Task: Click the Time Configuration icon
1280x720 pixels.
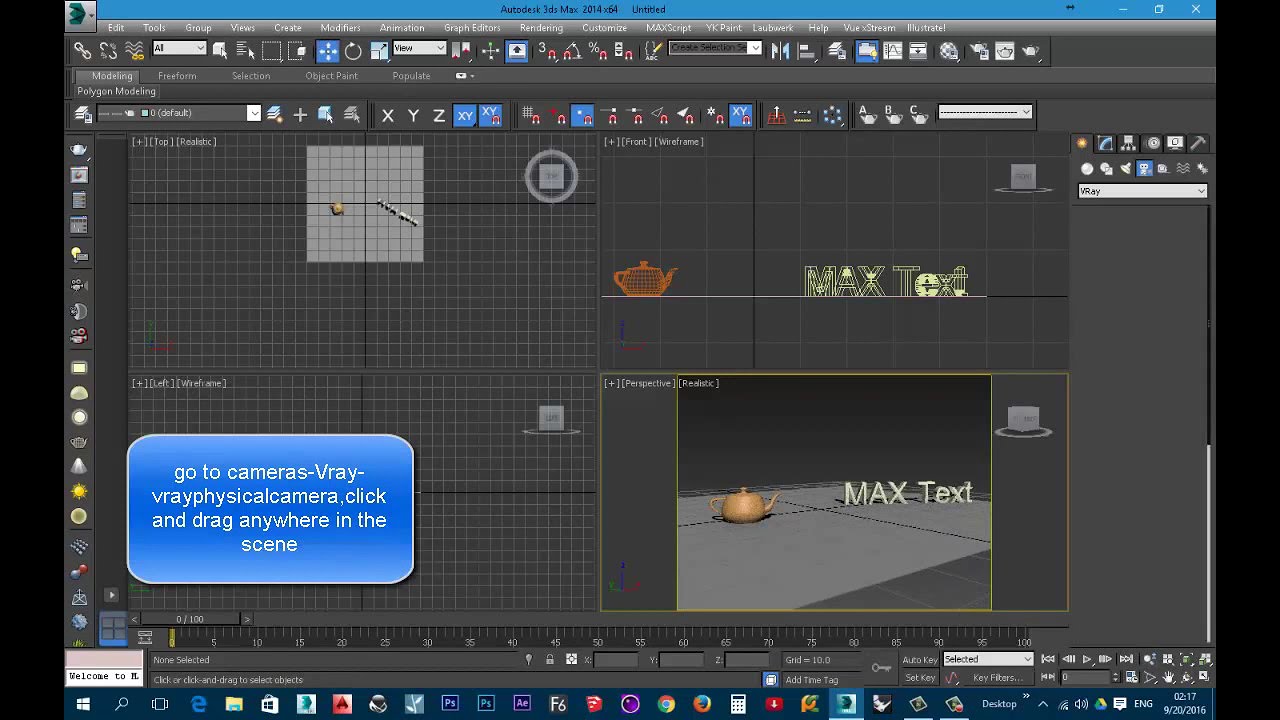Action: (x=1130, y=677)
